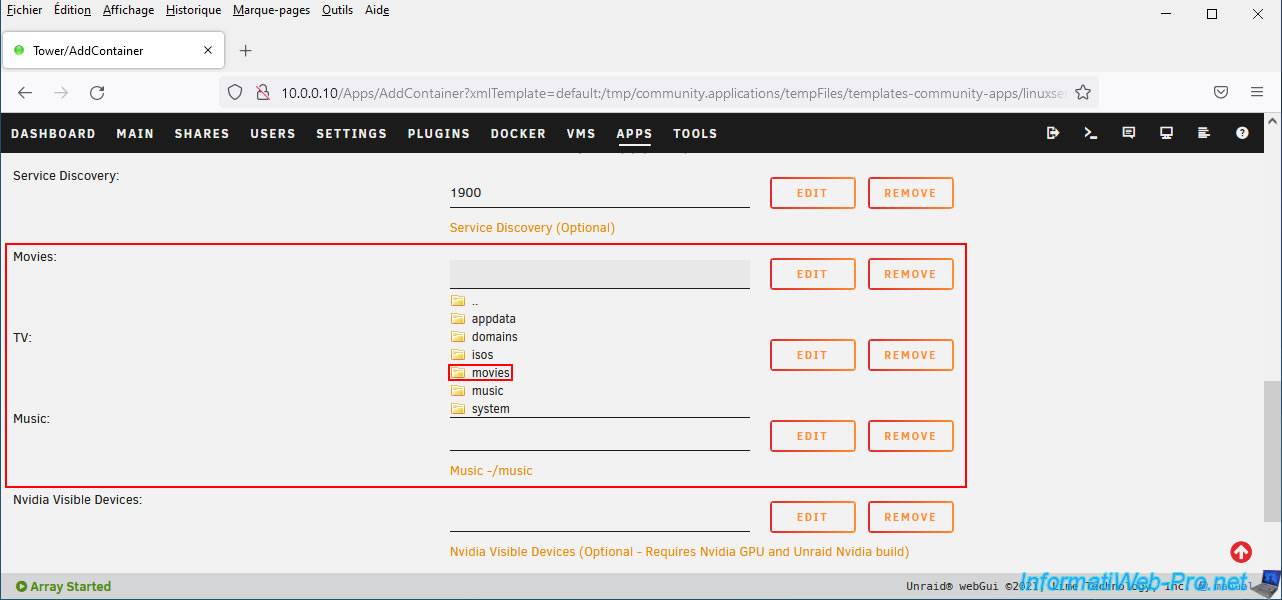The height and width of the screenshot is (600, 1282).
Task: Choose the appdata folder
Action: 493,319
